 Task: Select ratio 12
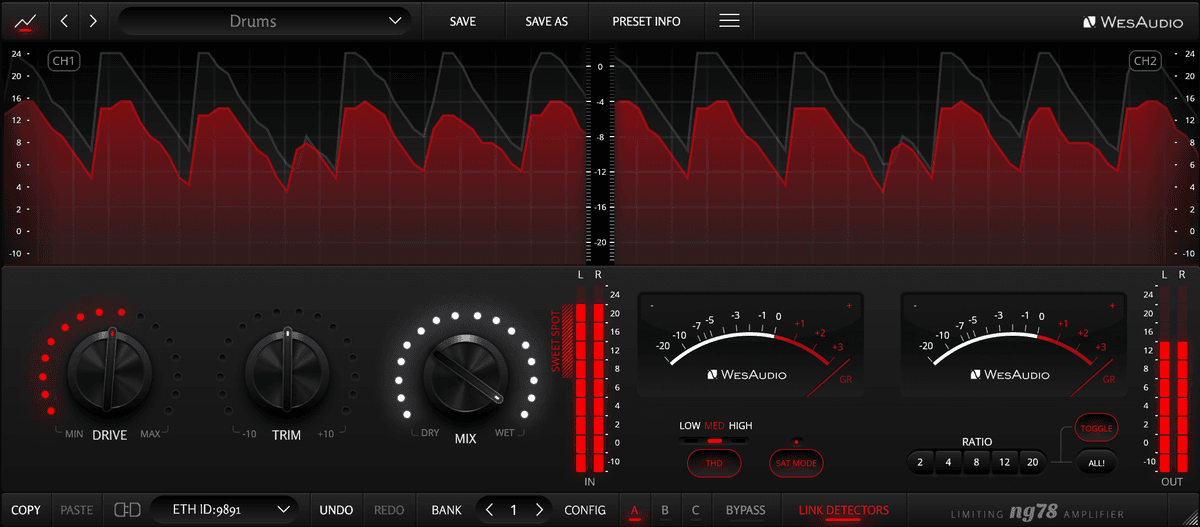click(x=1005, y=463)
